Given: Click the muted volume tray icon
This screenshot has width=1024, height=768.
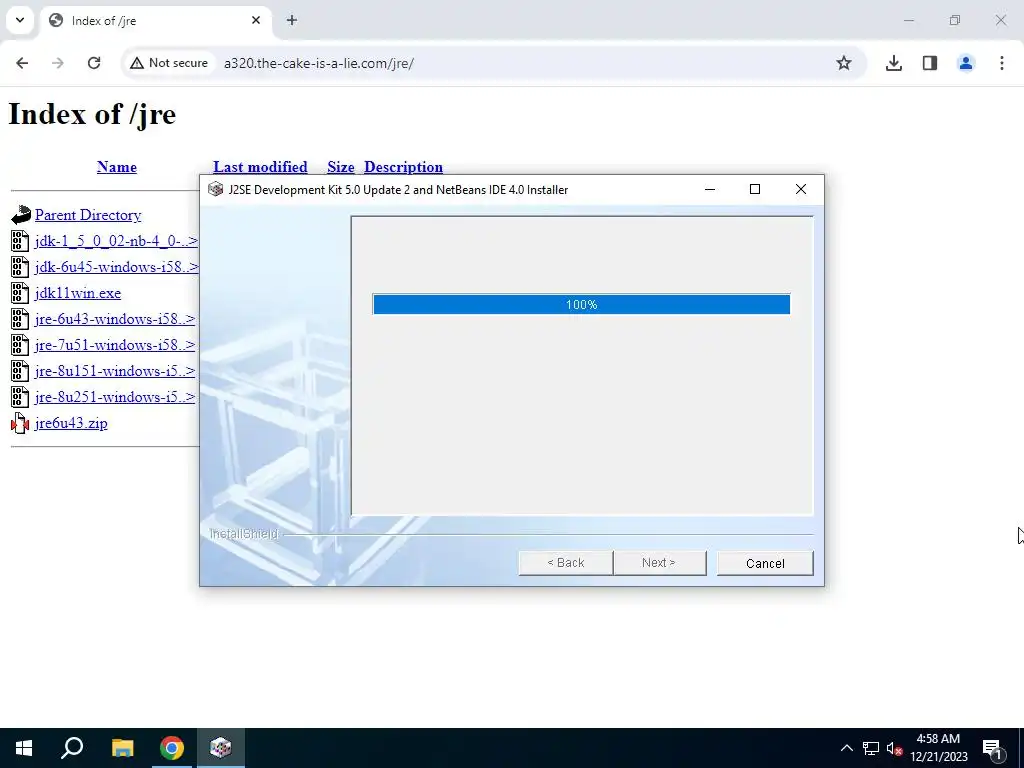Looking at the screenshot, I should click(x=894, y=748).
